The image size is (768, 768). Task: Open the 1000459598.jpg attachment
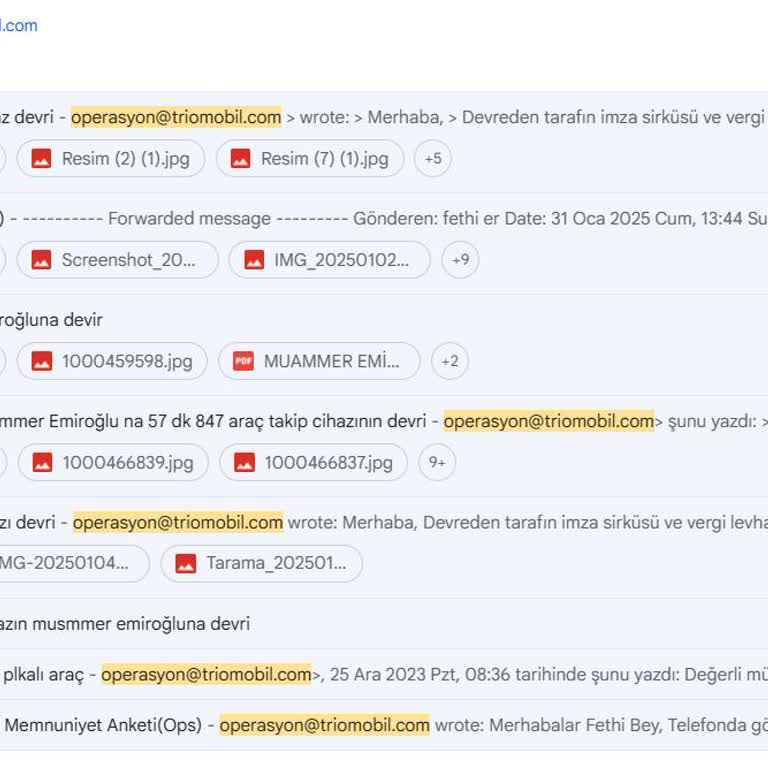click(x=112, y=361)
